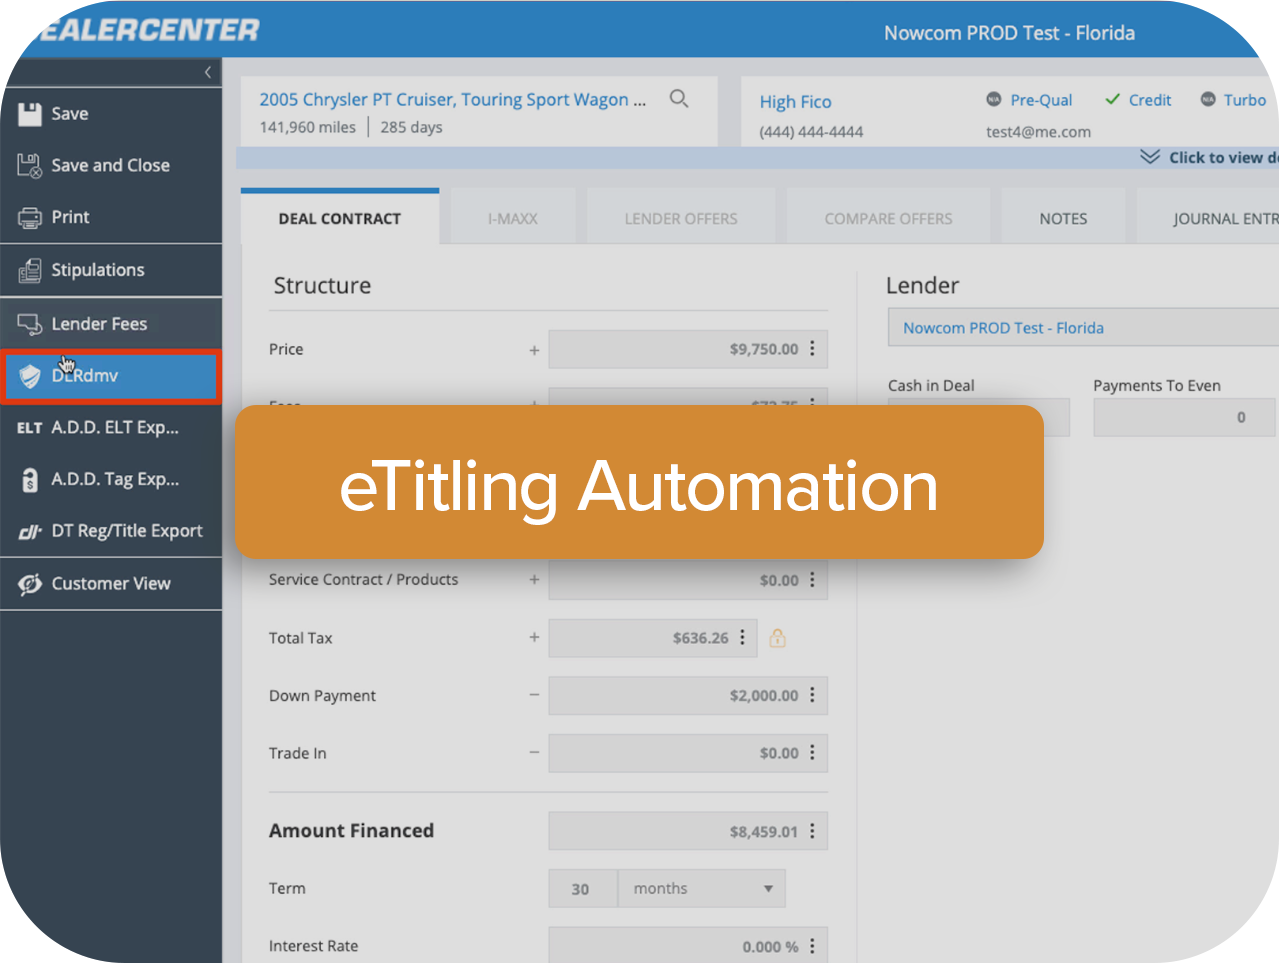Click the A.D.D. Tag Export icon
The width and height of the screenshot is (1279, 963).
(29, 480)
